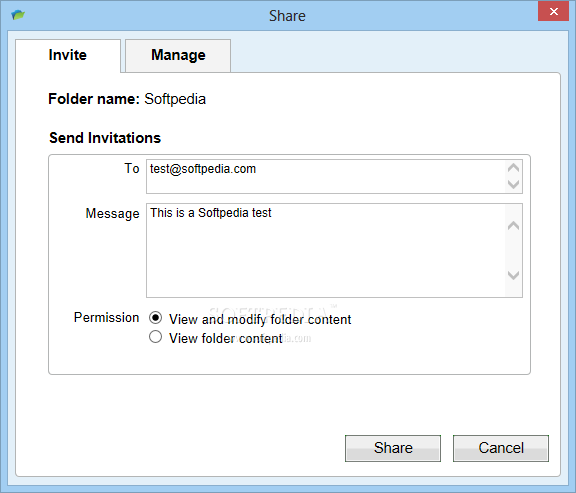Viewport: 576px width, 493px height.
Task: Select View and modify folder content permission
Action: pos(155,318)
